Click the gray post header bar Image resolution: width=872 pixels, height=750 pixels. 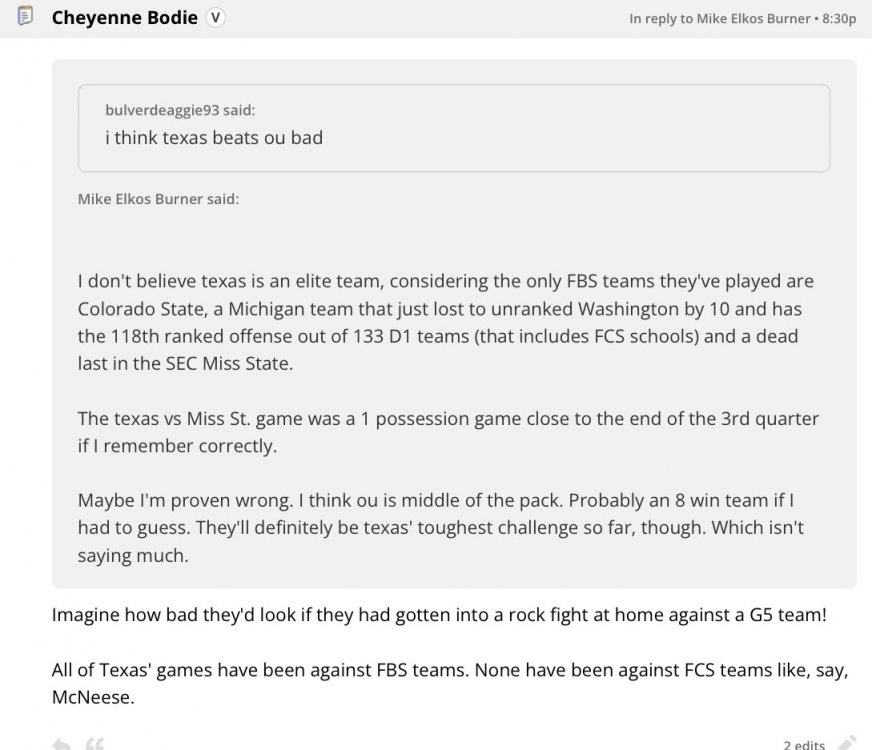pos(420,18)
